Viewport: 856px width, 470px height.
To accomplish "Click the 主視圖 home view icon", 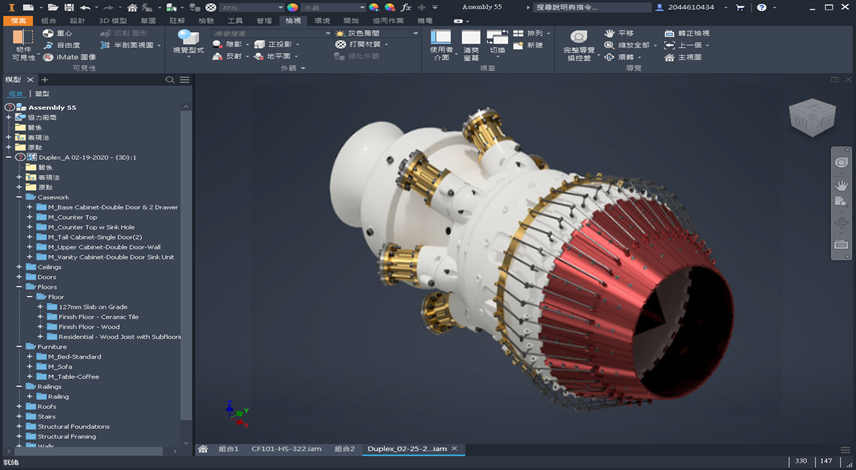I will click(x=669, y=57).
